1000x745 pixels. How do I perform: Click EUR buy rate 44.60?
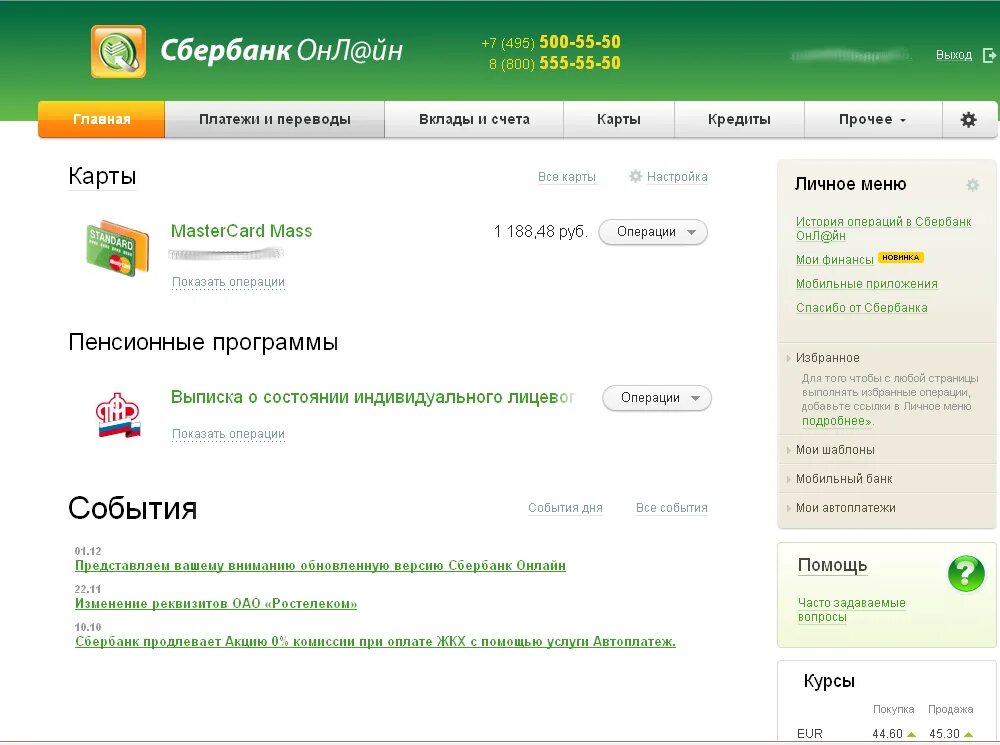(x=887, y=734)
